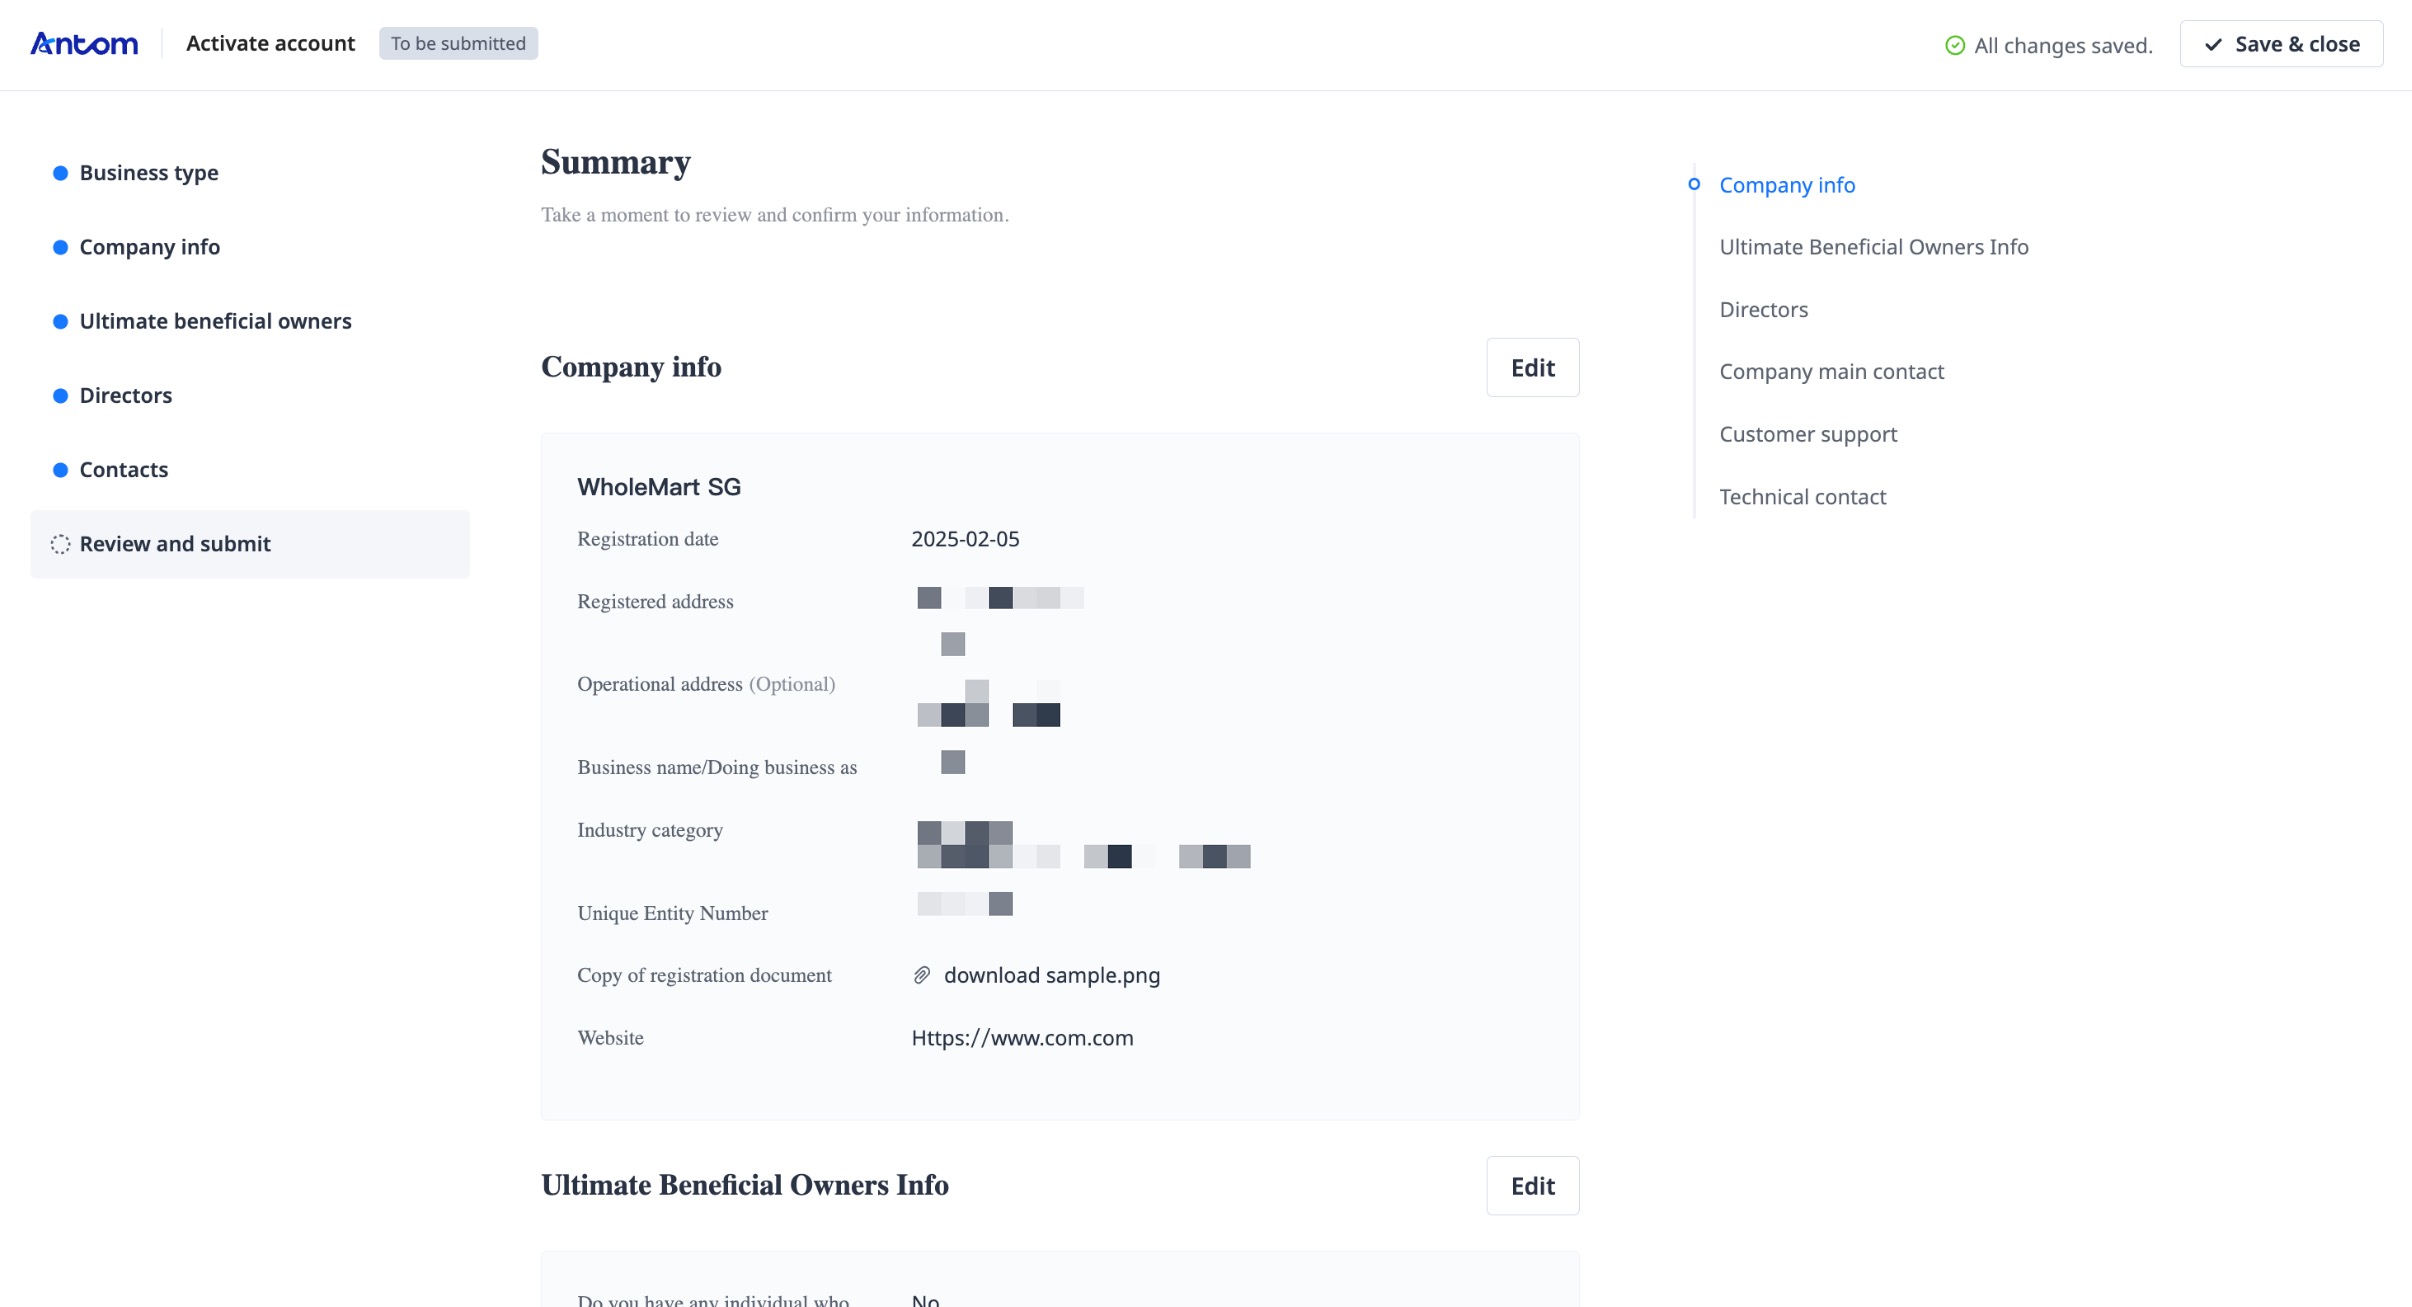Open download sample.png registration document
Image resolution: width=2412 pixels, height=1307 pixels.
[1051, 975]
